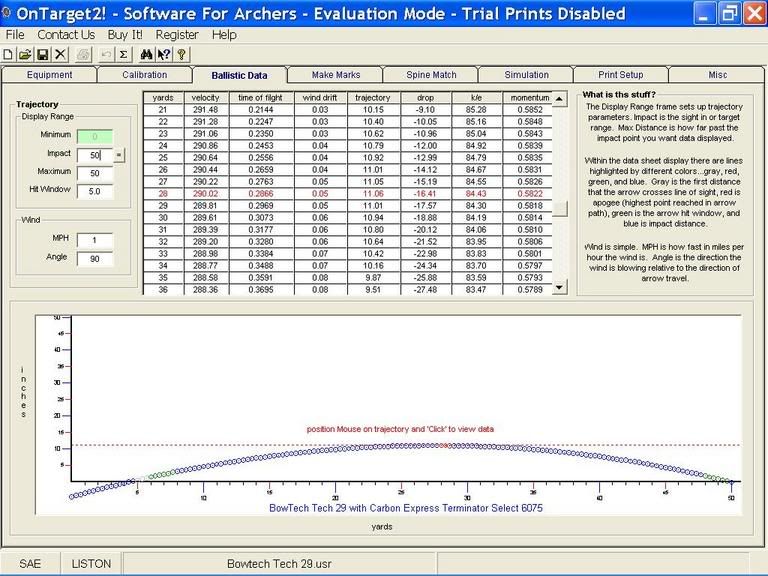The height and width of the screenshot is (576, 768).
Task: Open the Misc tab
Action: 718,75
